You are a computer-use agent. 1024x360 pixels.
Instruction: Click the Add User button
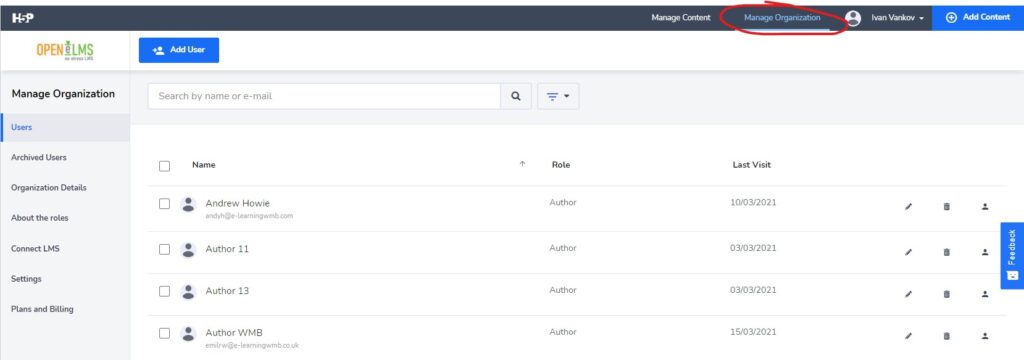coord(179,50)
